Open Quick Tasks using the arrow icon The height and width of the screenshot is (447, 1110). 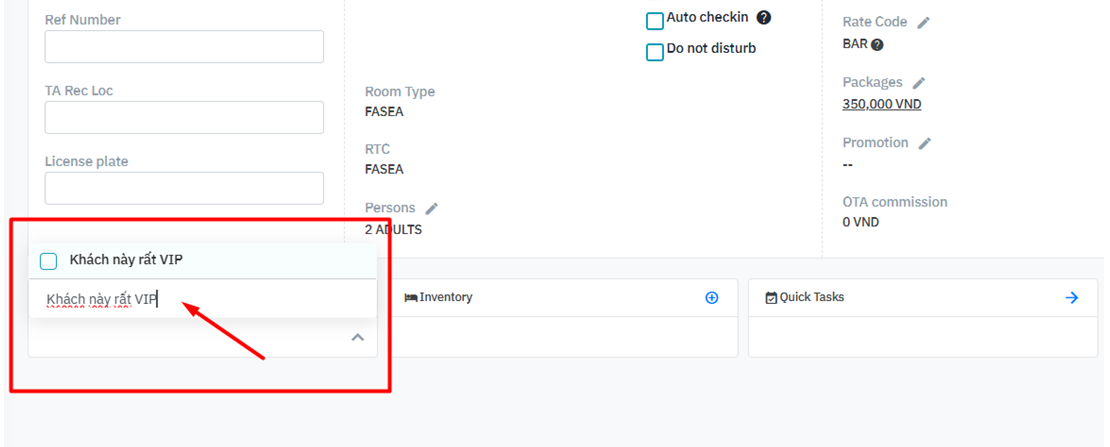1072,297
